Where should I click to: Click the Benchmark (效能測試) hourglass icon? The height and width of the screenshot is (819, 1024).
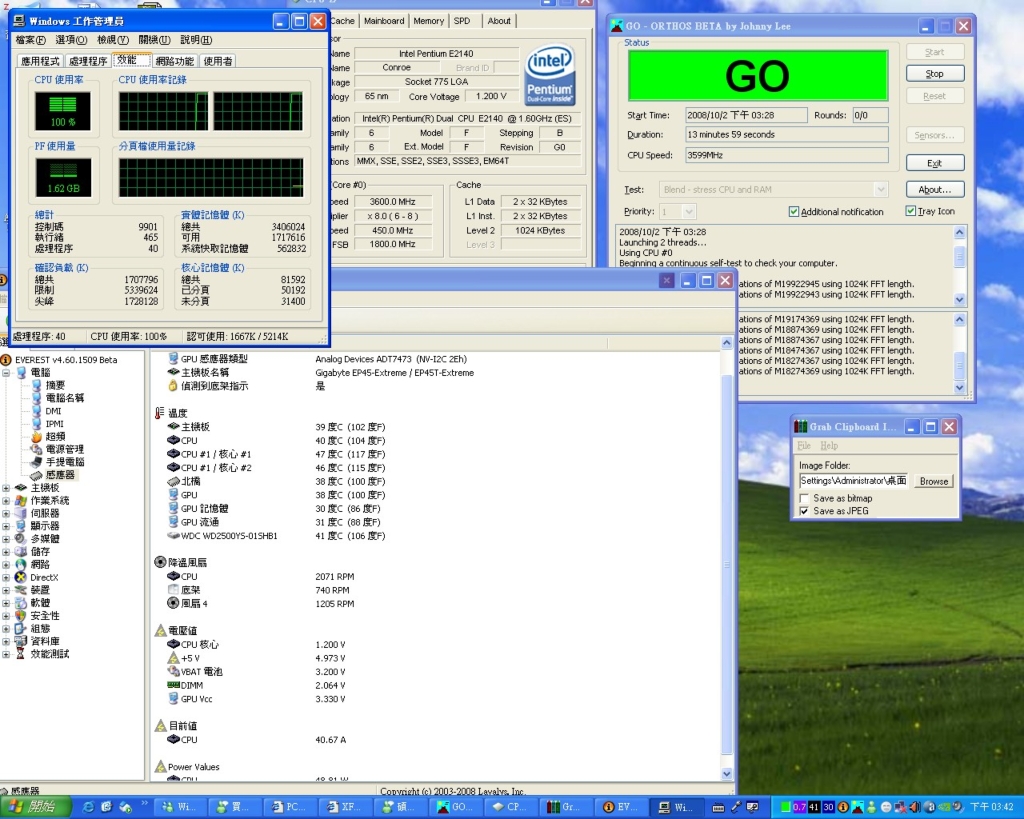(21, 654)
